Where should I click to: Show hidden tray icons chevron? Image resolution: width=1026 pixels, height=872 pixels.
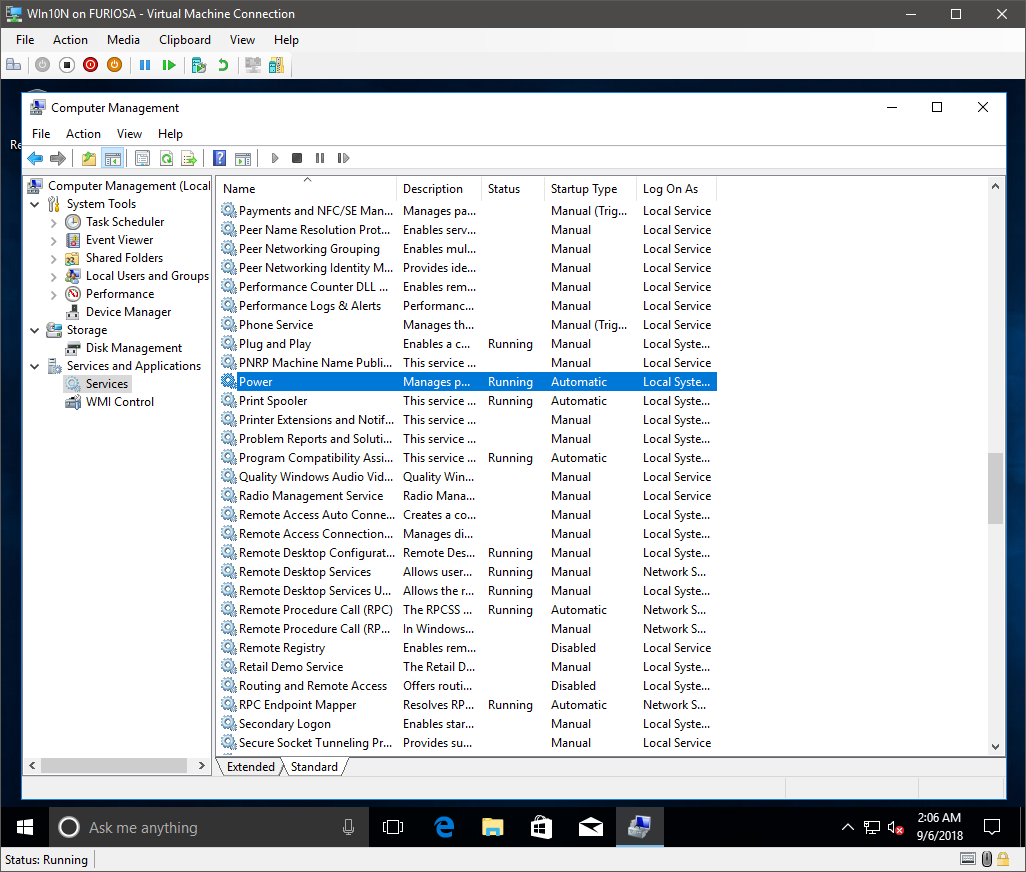847,828
